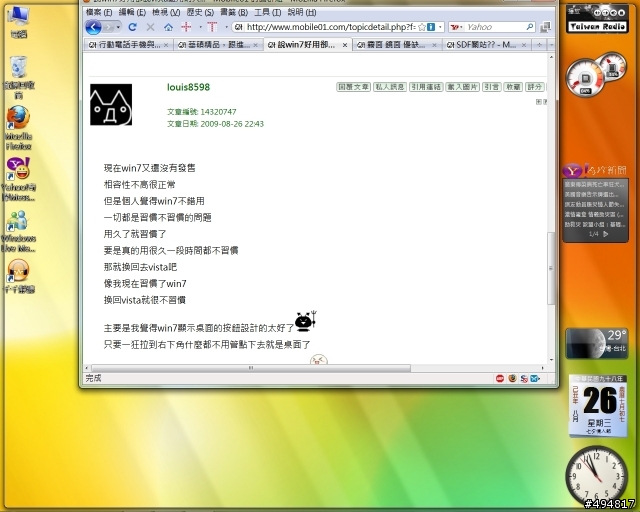Open a new tab with plus button
Viewport: 640px width, 512px height.
[x=539, y=45]
